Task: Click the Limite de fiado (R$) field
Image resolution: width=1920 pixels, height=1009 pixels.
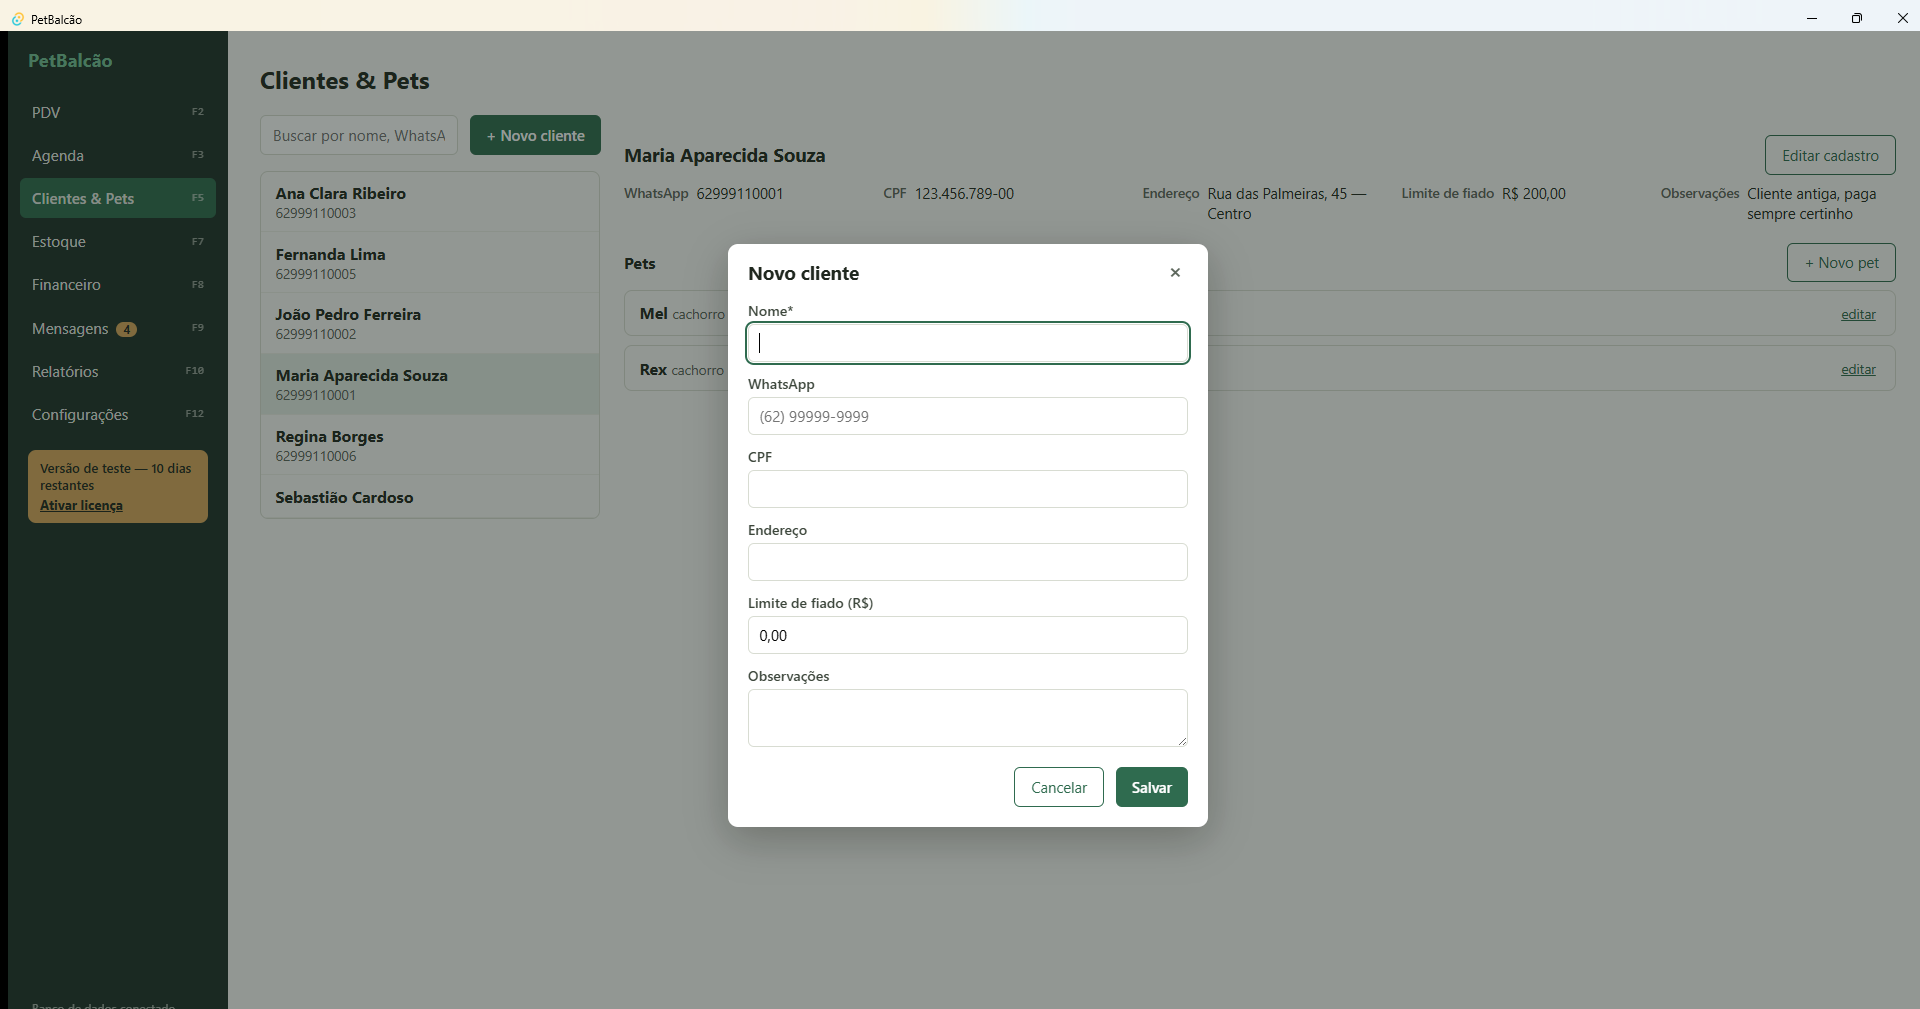Action: coord(968,635)
